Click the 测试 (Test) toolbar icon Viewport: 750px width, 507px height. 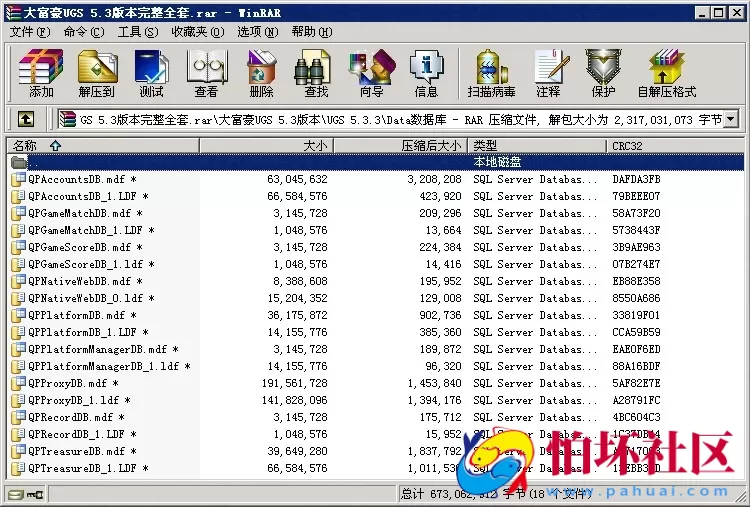[x=151, y=73]
